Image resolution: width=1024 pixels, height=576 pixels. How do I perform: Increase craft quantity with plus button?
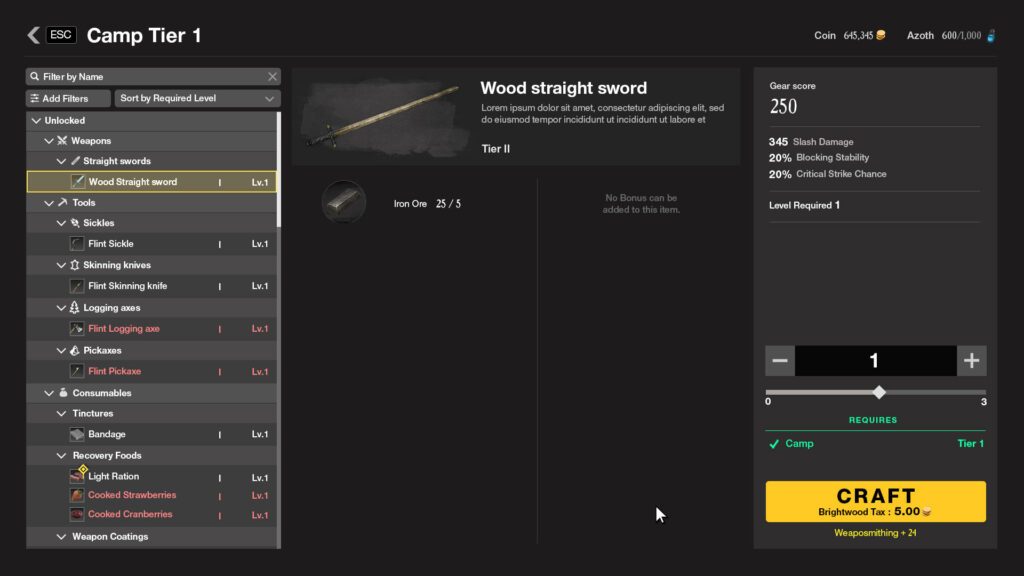[x=971, y=361]
